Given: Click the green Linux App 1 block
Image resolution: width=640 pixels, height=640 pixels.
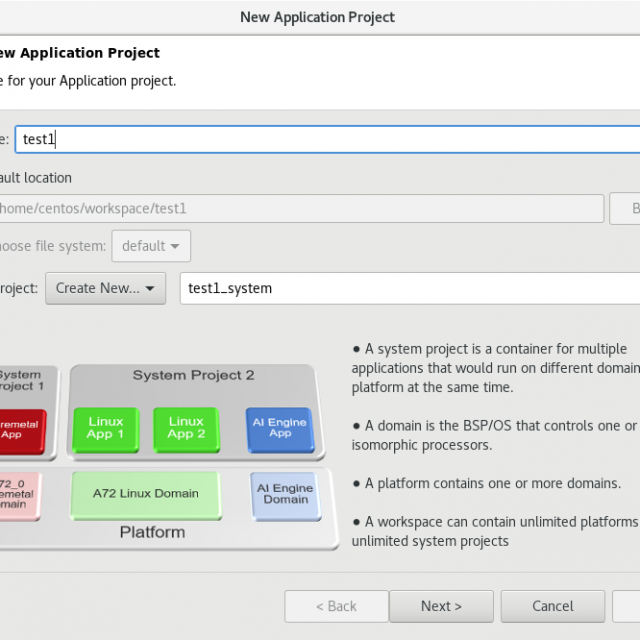Looking at the screenshot, I should pos(106,428).
